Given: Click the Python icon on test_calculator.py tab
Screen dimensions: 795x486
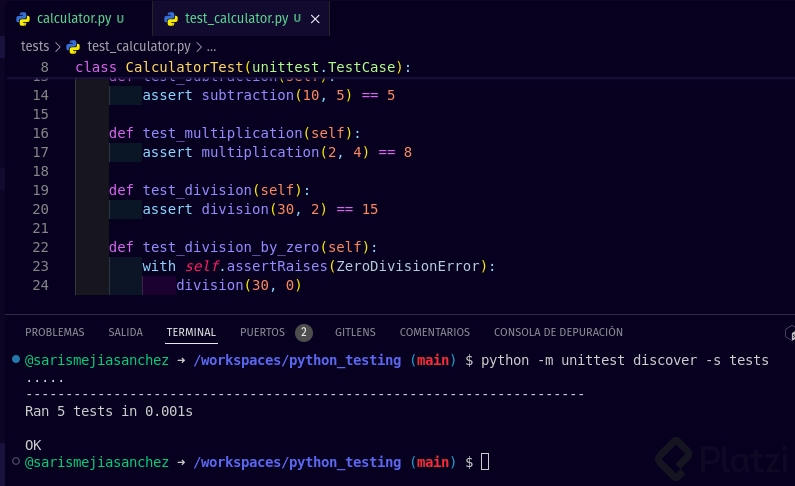Looking at the screenshot, I should pyautogui.click(x=171, y=19).
